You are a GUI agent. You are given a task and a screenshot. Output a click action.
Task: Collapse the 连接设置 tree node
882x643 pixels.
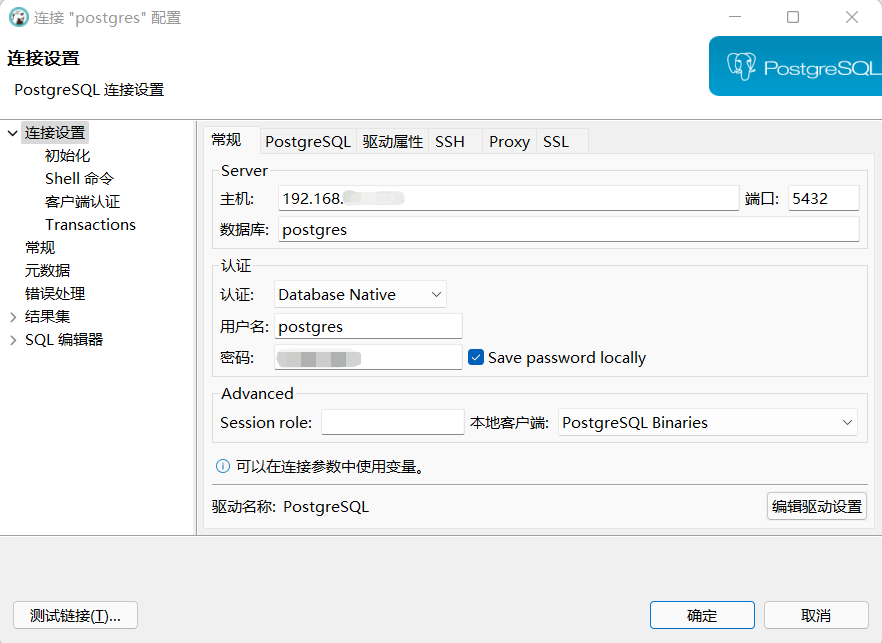(x=12, y=132)
